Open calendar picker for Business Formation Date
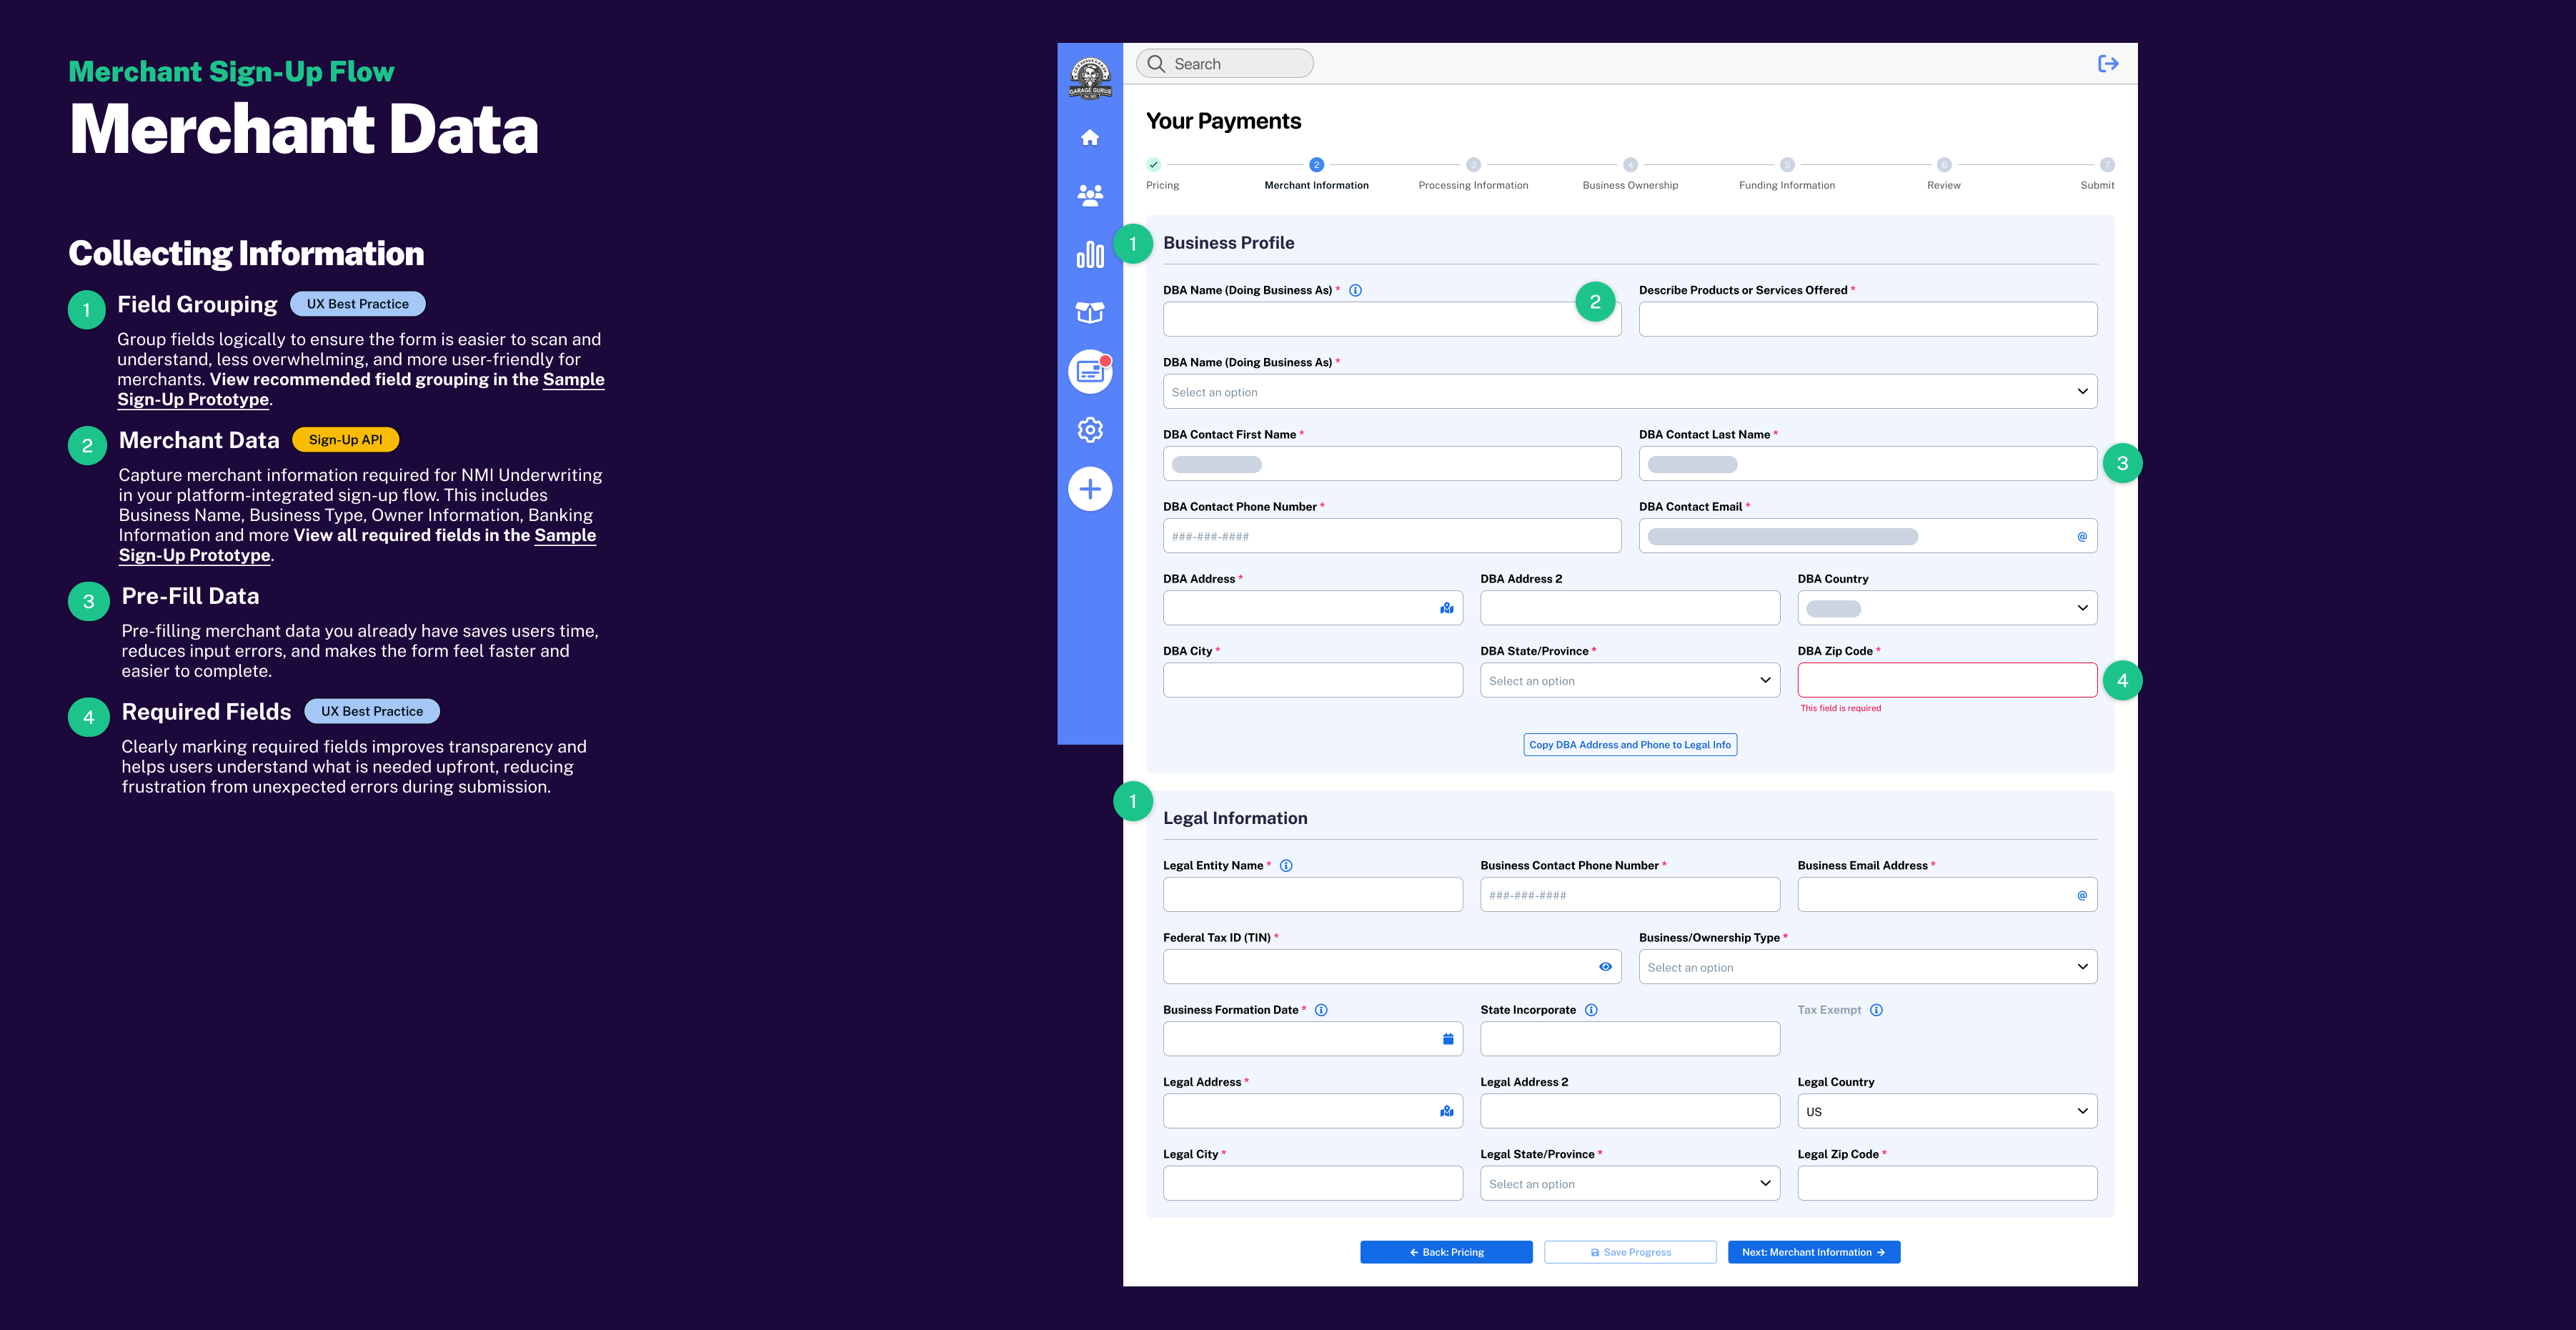Image resolution: width=2576 pixels, height=1330 pixels. pyautogui.click(x=1447, y=1039)
